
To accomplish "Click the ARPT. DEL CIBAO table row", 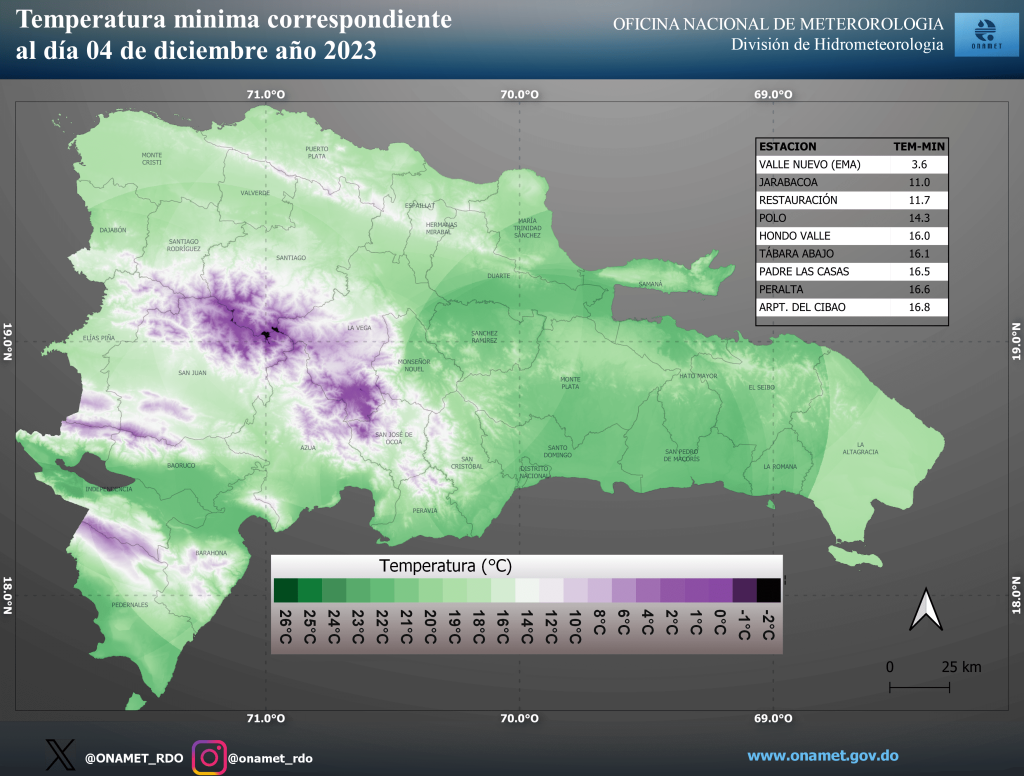I will 851,307.
